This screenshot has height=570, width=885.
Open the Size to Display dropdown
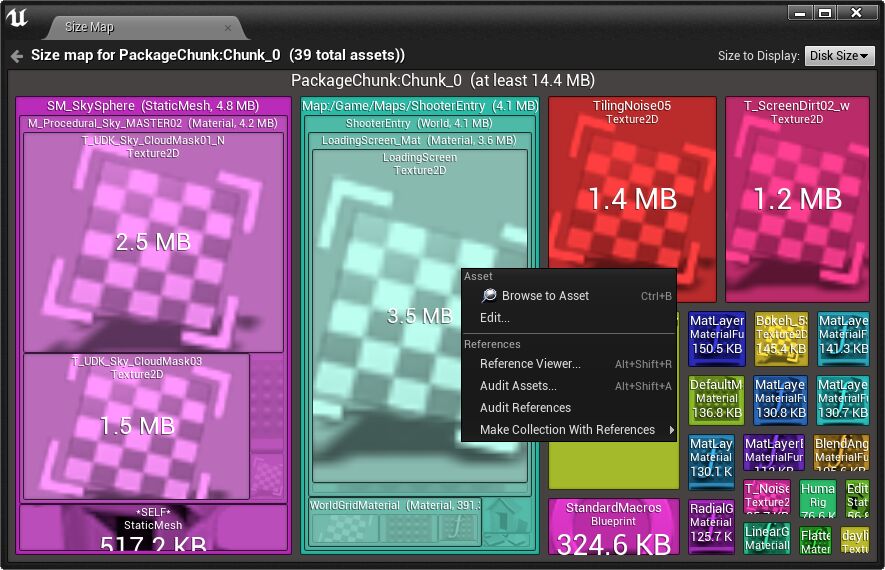[839, 56]
